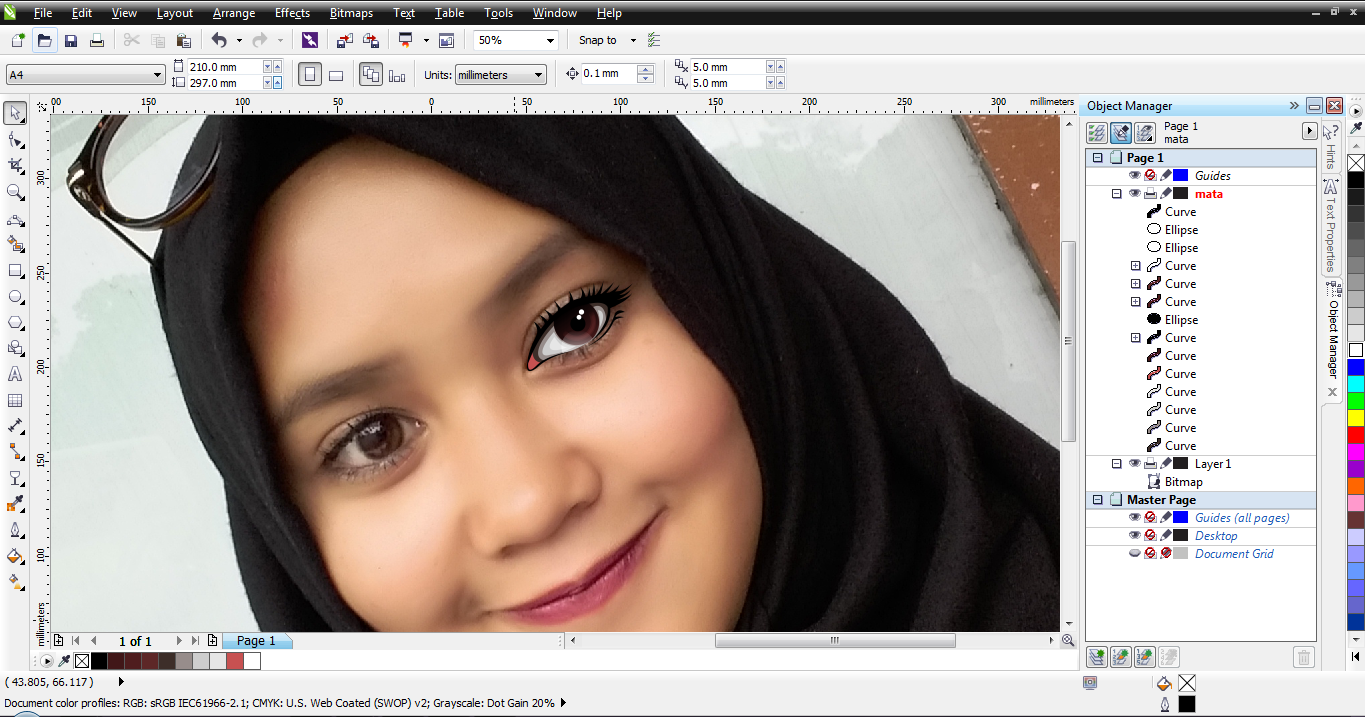Select the Shape tool
This screenshot has width=1365, height=717.
(x=15, y=141)
